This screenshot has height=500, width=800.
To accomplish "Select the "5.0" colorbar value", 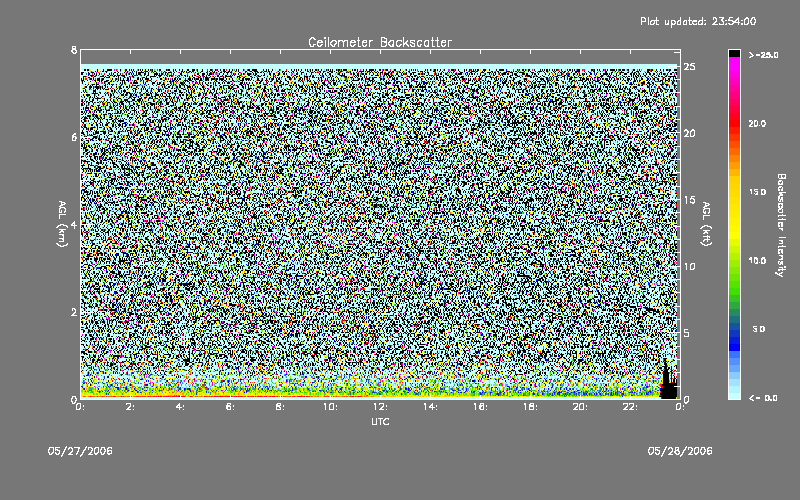I will [759, 329].
